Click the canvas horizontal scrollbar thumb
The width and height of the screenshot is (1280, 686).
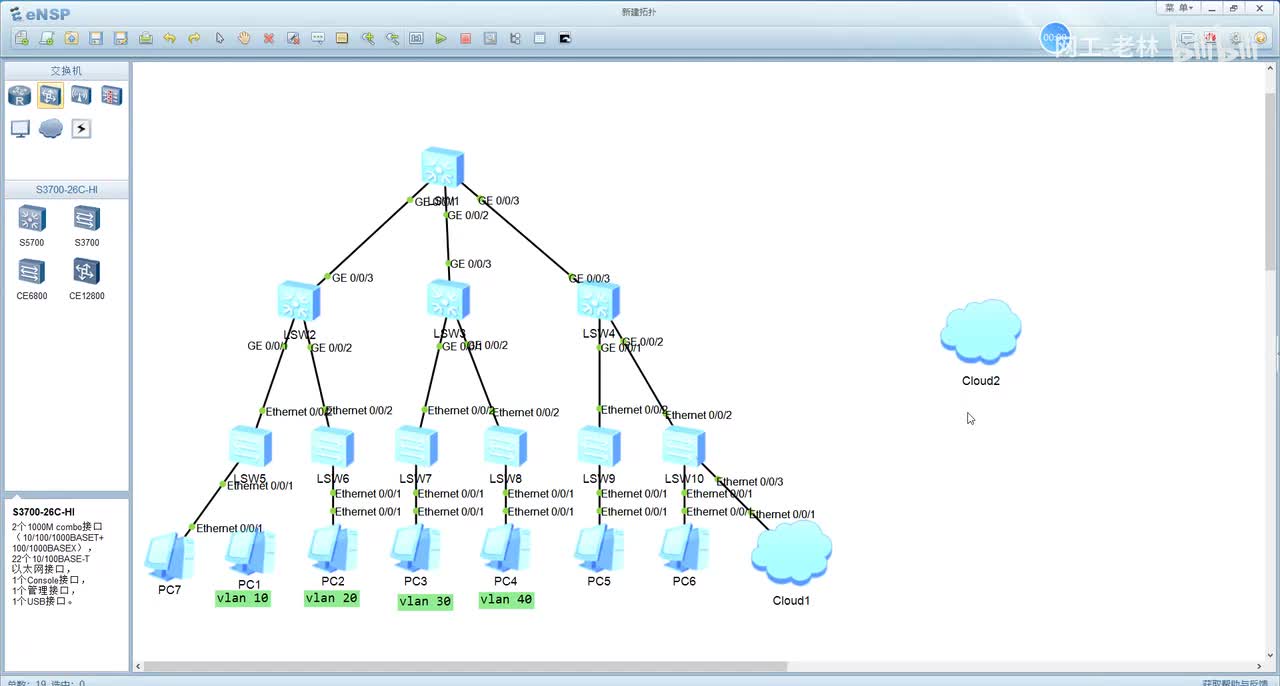(465, 666)
